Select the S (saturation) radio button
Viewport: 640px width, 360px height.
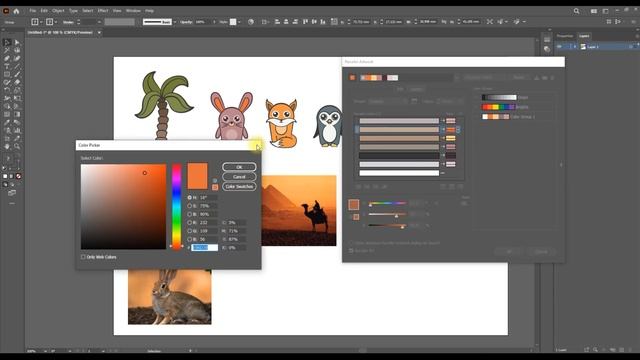pyautogui.click(x=189, y=206)
